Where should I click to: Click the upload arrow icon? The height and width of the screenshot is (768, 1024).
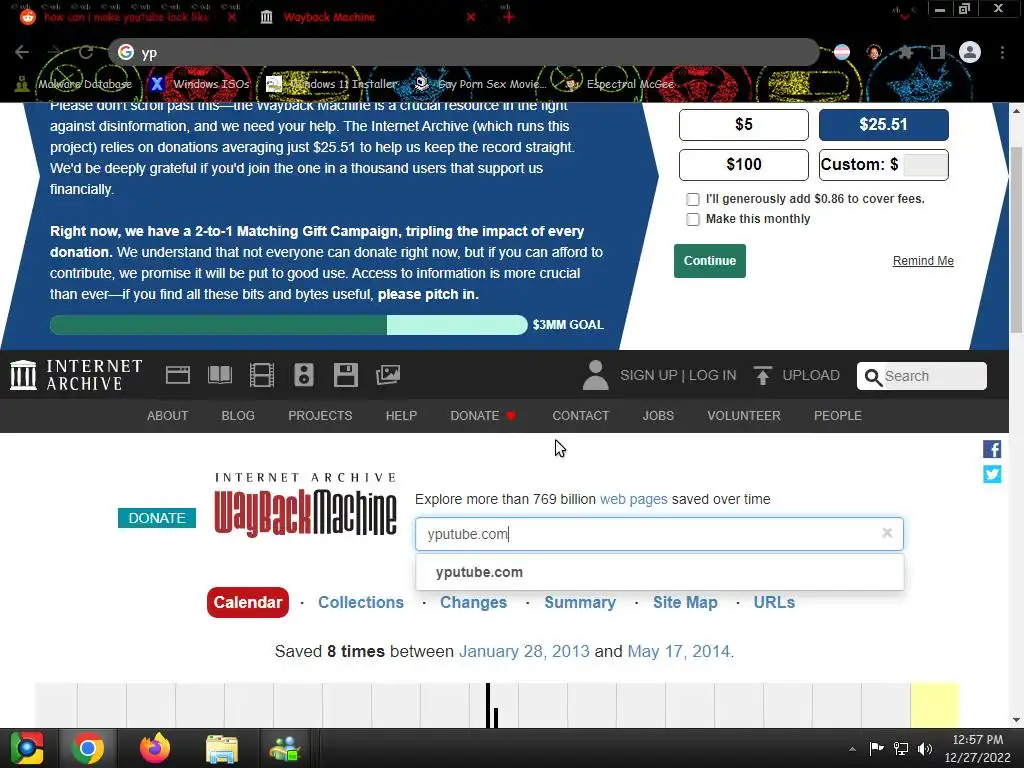(762, 375)
